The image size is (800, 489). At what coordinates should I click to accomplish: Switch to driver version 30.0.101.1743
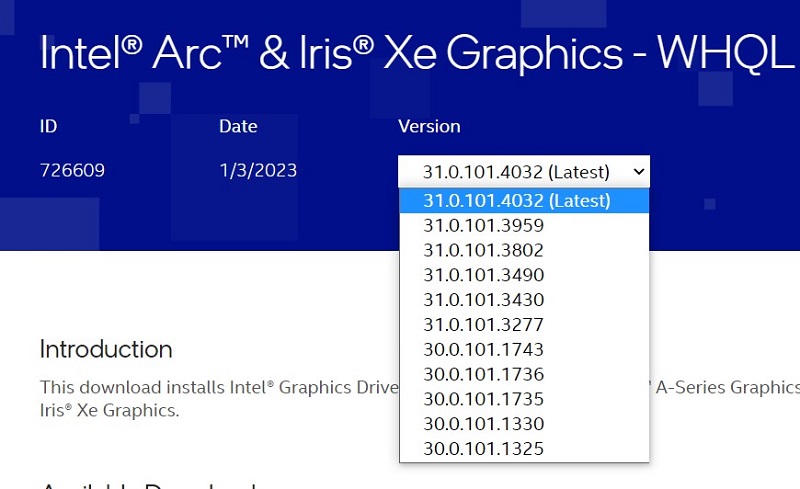coord(483,350)
